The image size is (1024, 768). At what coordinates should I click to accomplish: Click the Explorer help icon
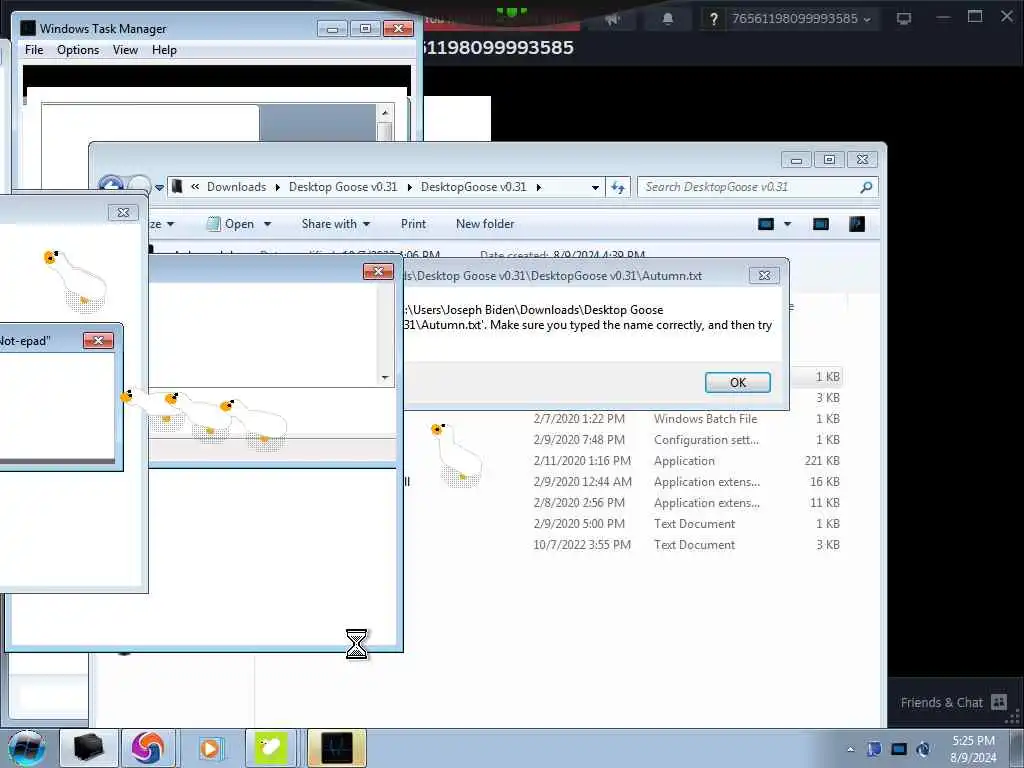[x=857, y=225]
